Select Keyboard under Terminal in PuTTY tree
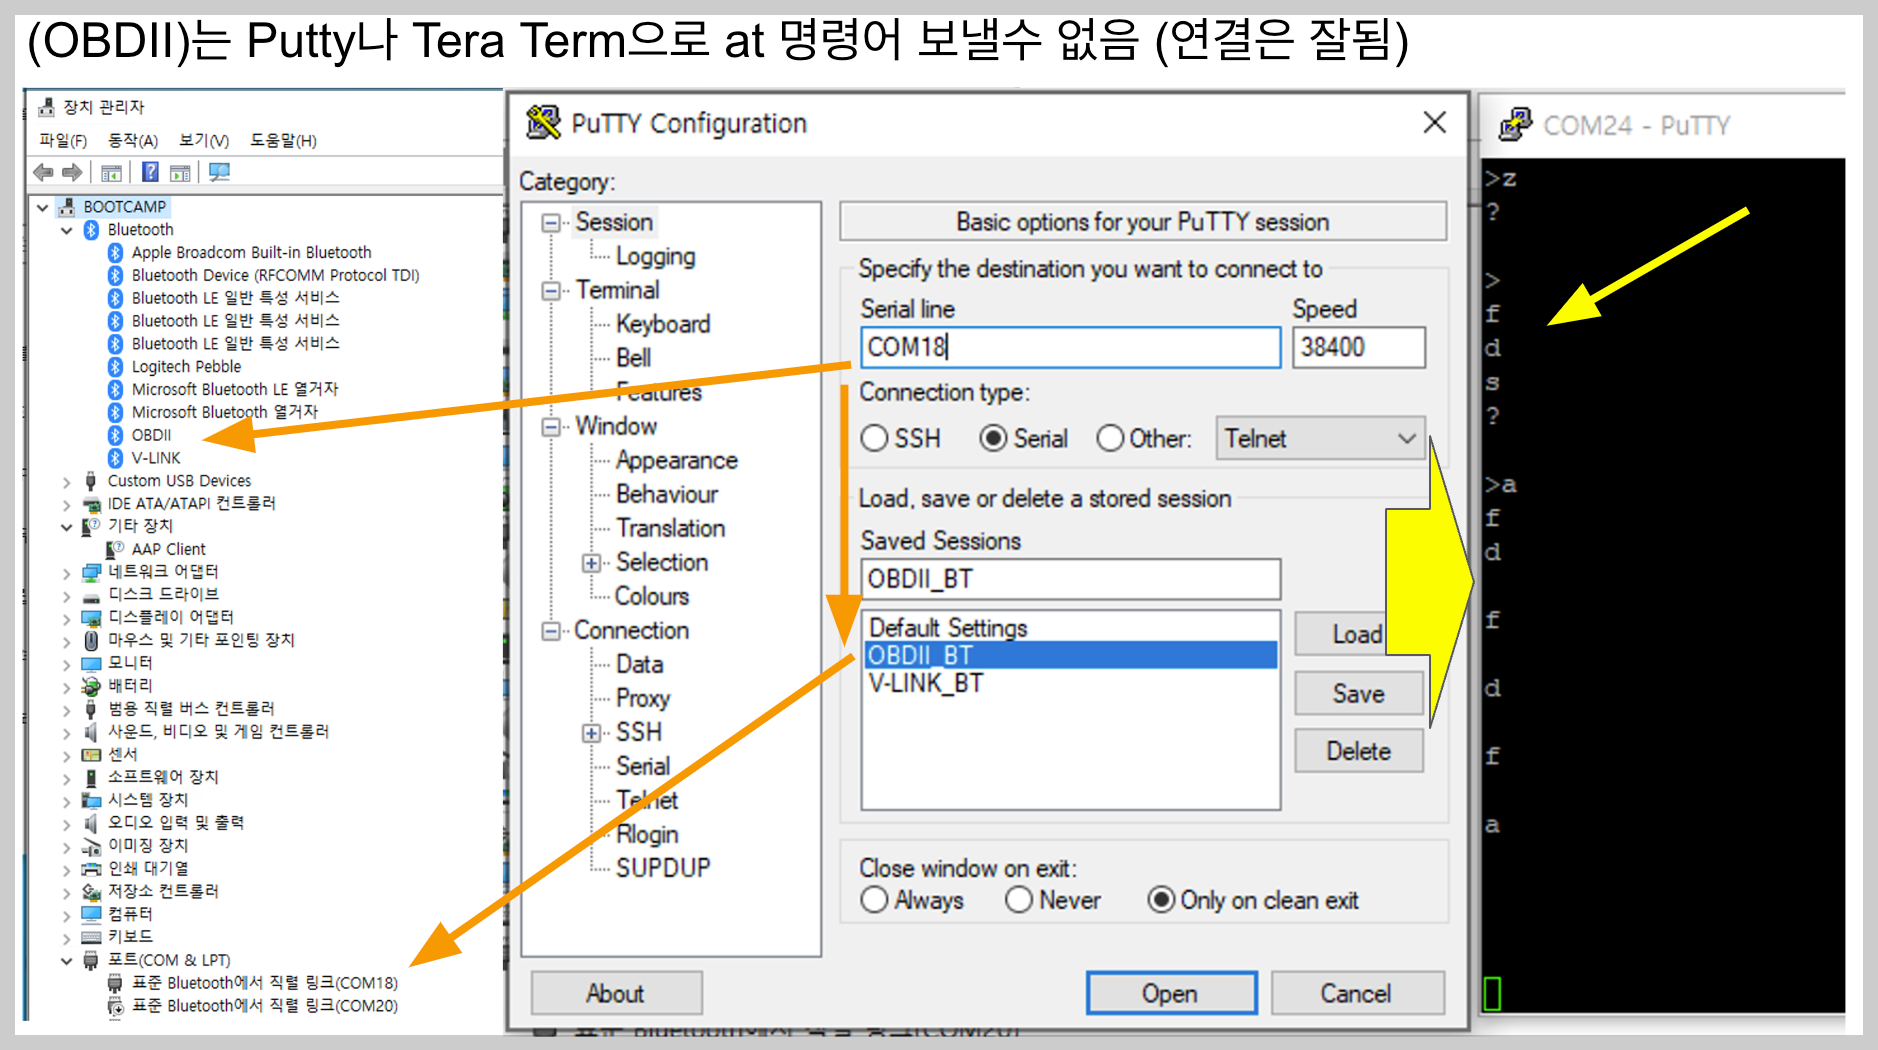 point(663,324)
